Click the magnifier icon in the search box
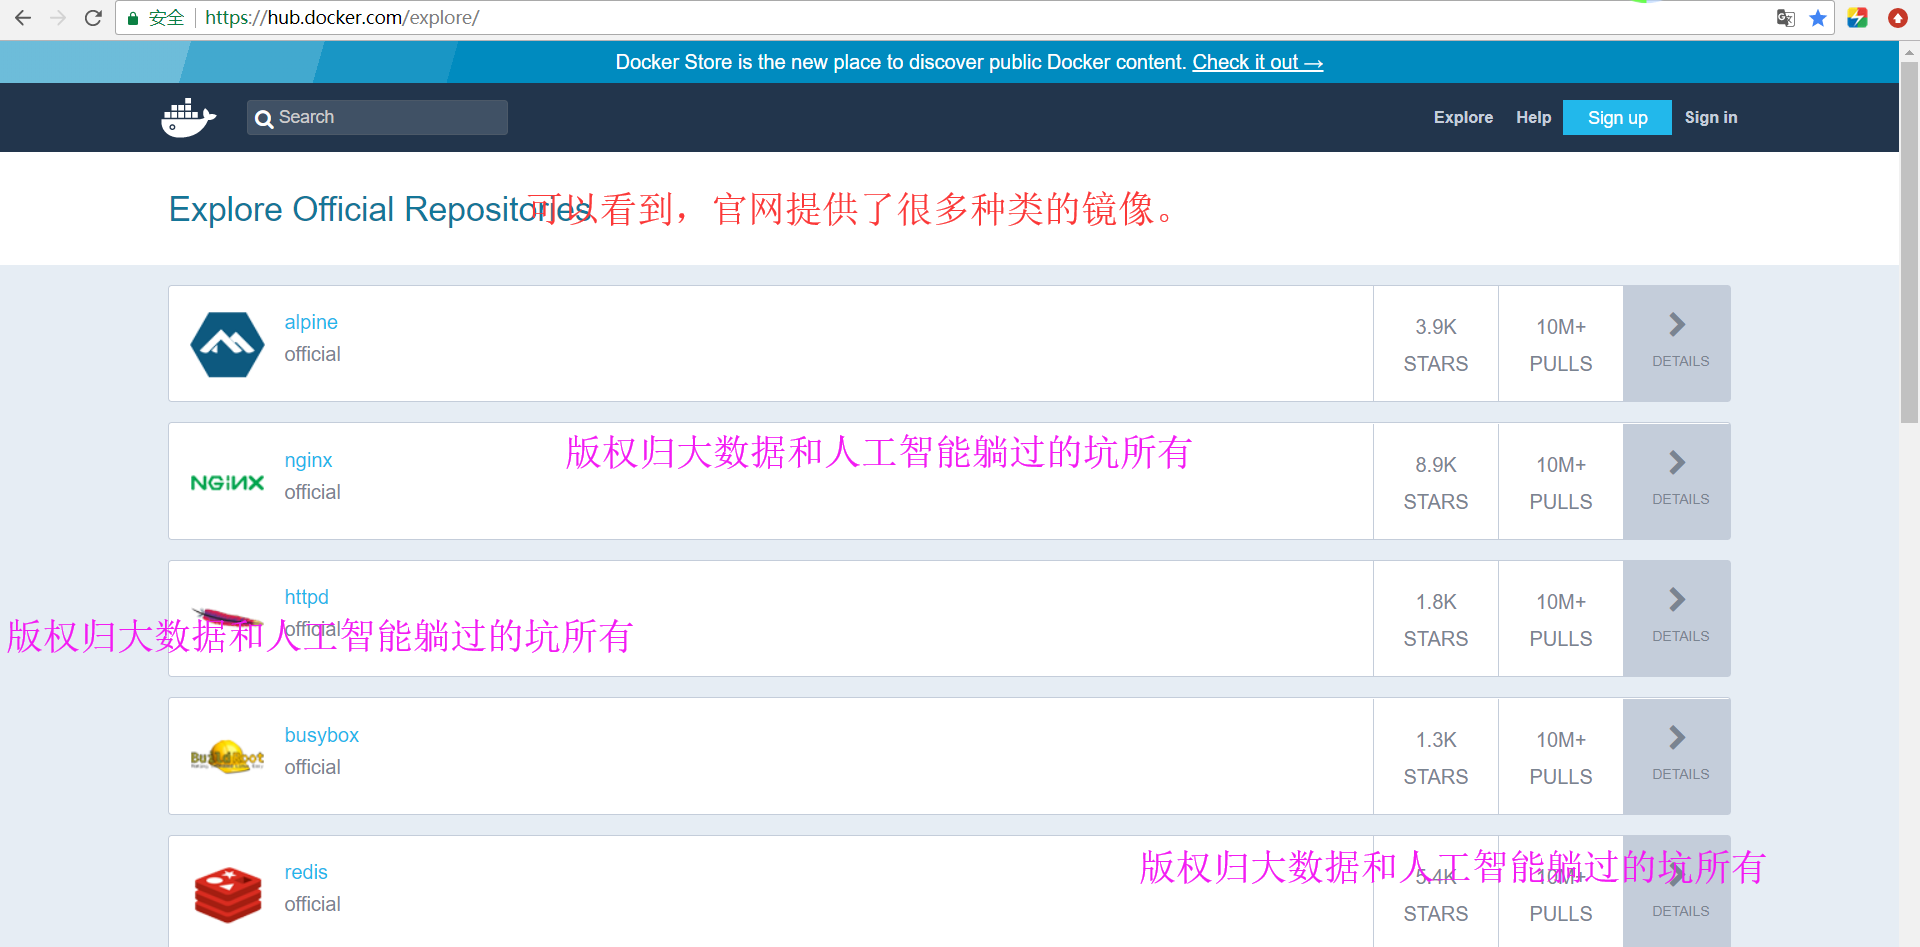Image resolution: width=1920 pixels, height=947 pixels. click(x=264, y=119)
